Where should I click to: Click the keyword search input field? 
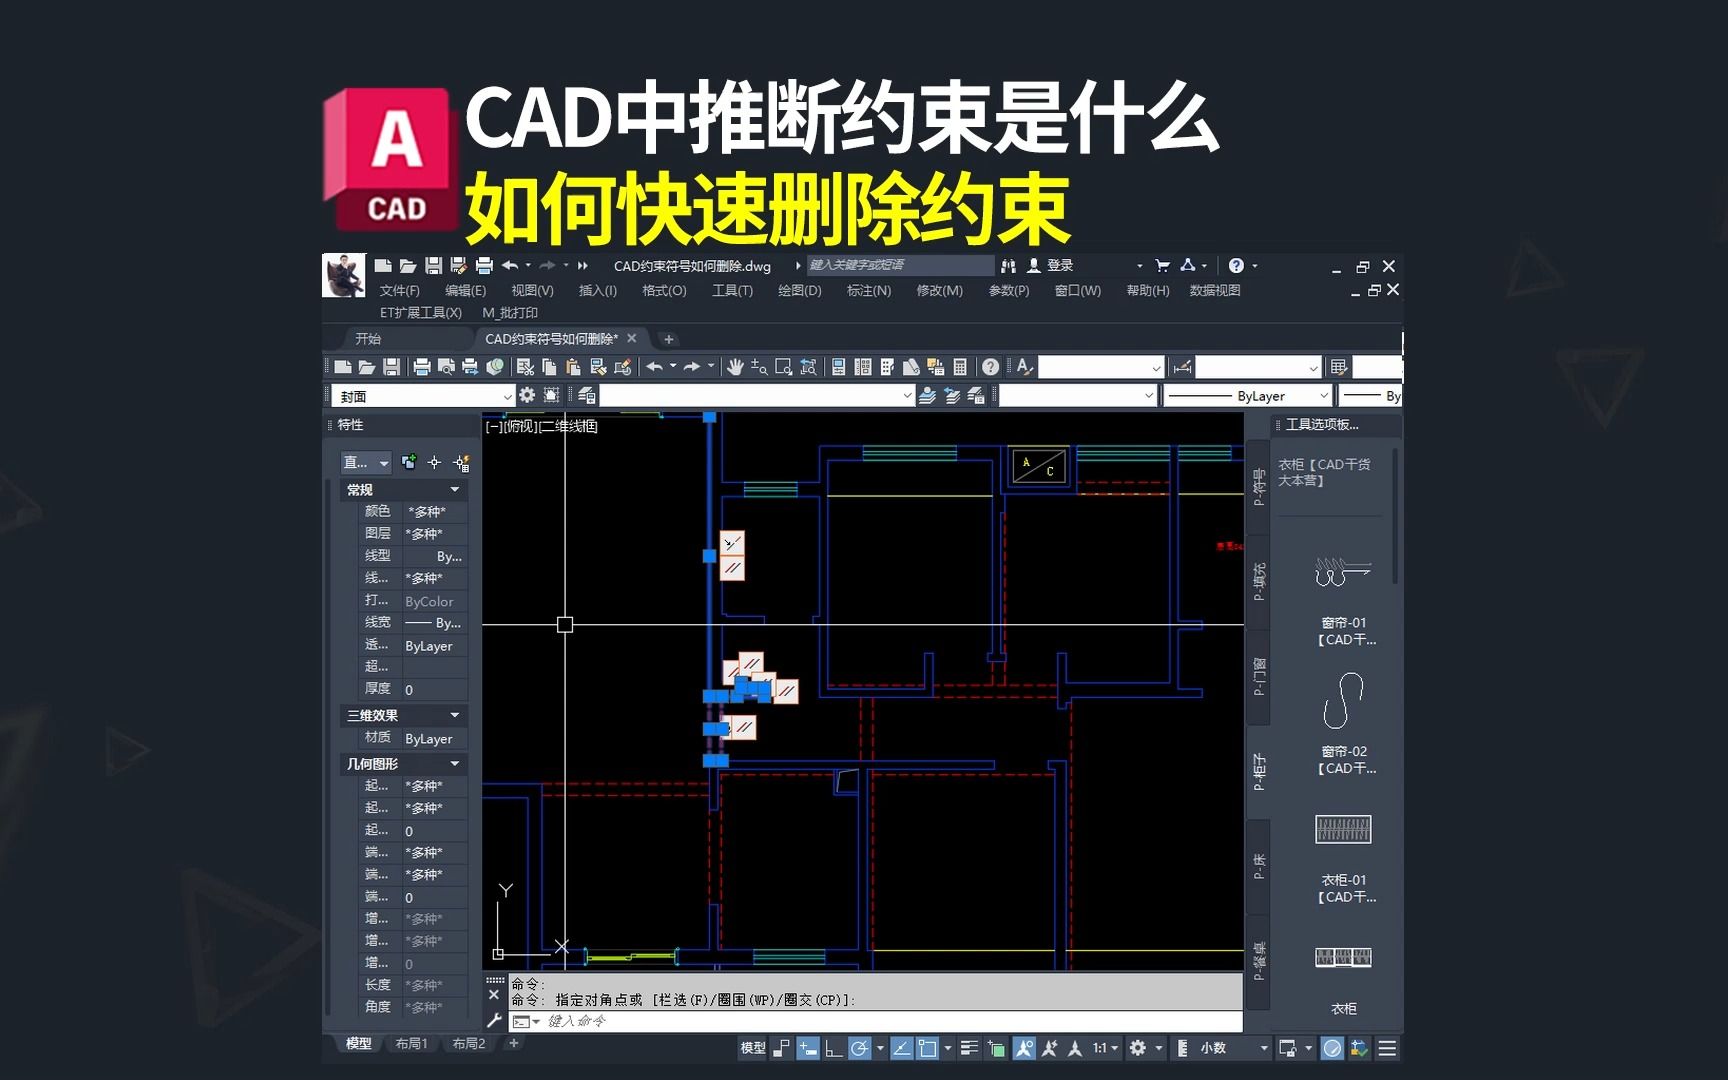pyautogui.click(x=900, y=266)
